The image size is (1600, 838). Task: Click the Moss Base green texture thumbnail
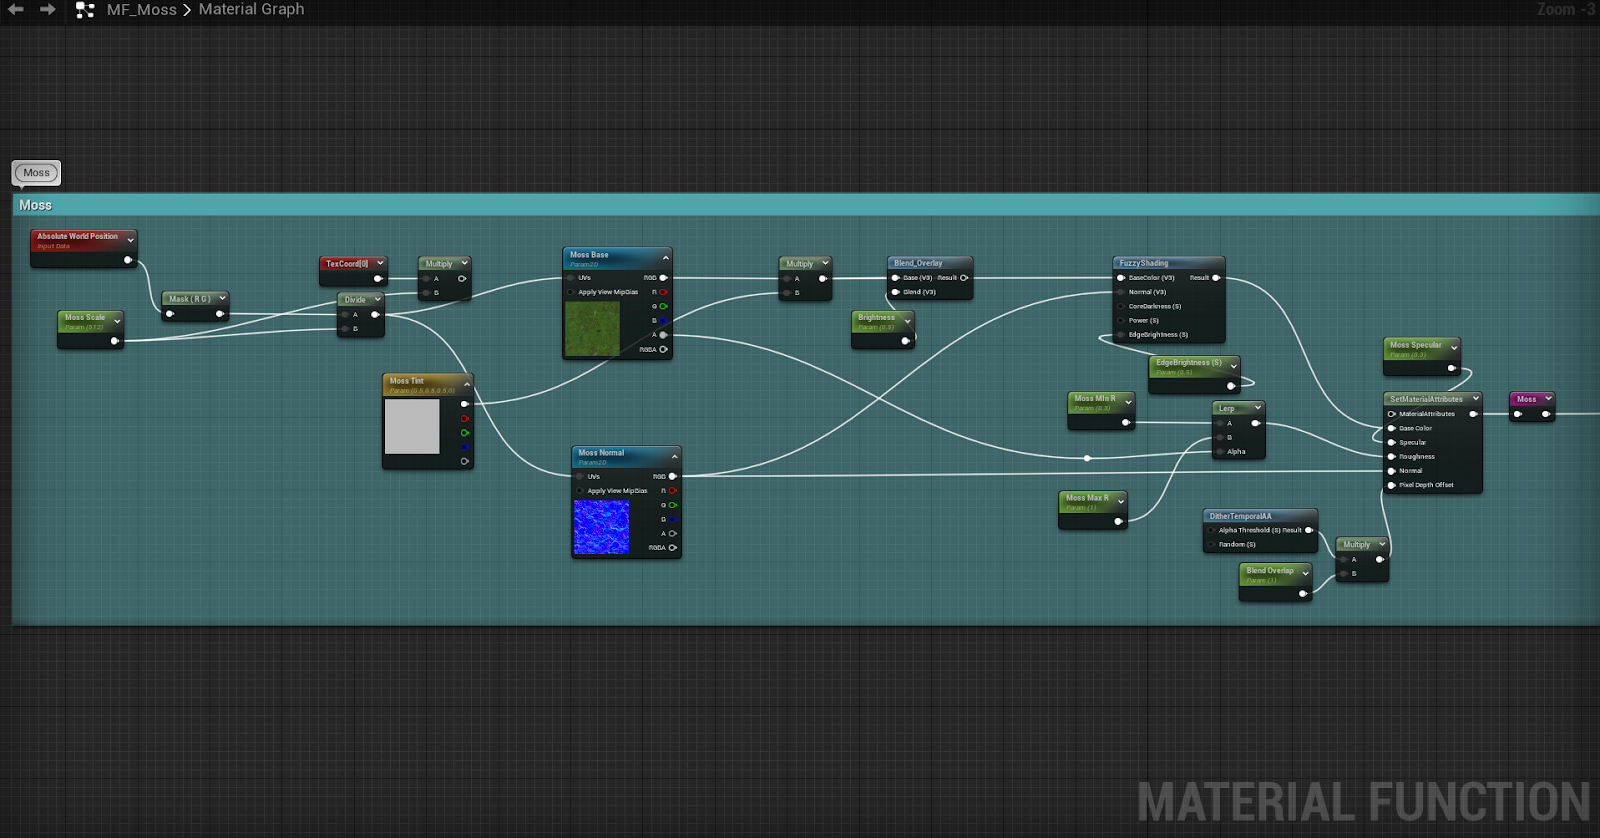point(592,328)
